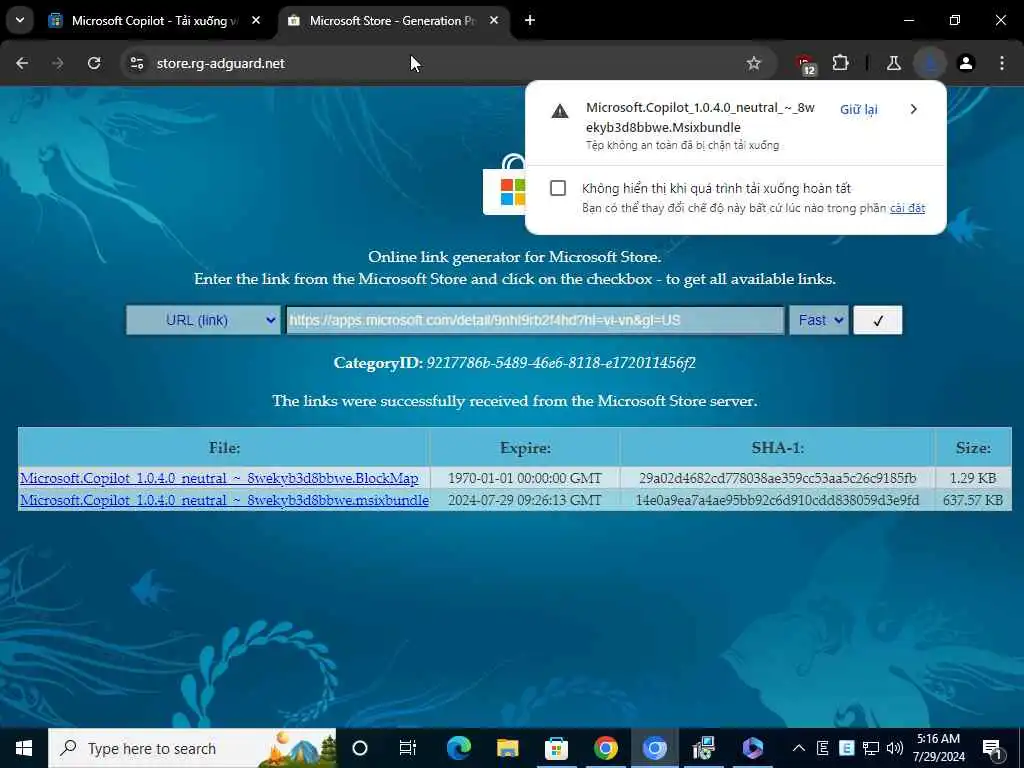Open the Fast ring dropdown
This screenshot has width=1024, height=768.
pyautogui.click(x=819, y=320)
